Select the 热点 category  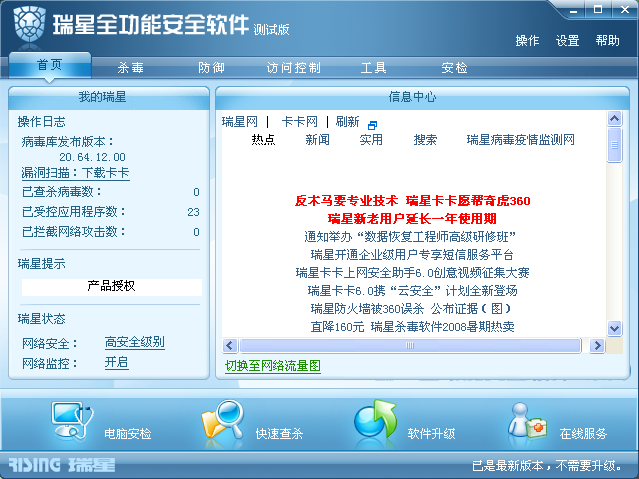(263, 140)
